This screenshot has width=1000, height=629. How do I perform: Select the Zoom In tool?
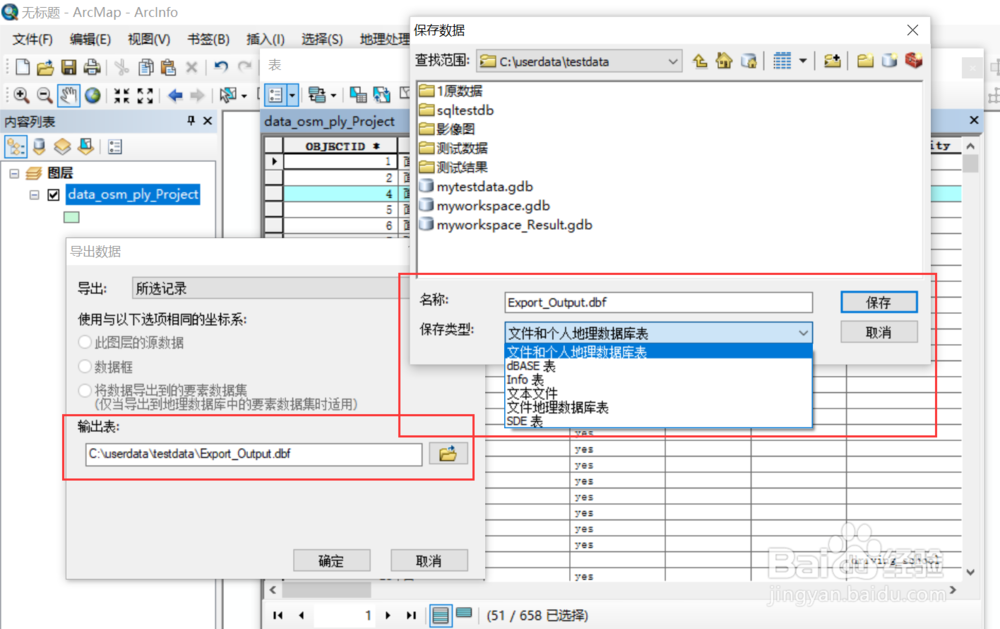tap(20, 96)
